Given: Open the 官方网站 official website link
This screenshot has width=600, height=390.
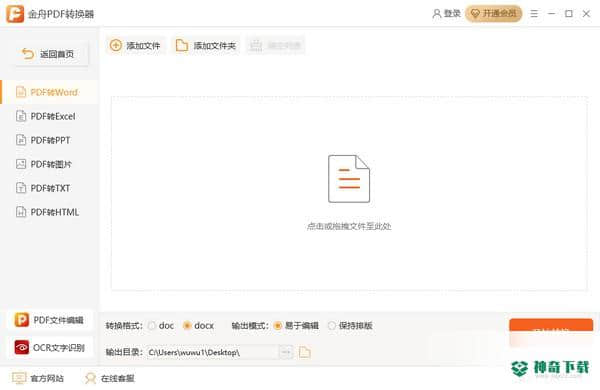Looking at the screenshot, I should click(38, 378).
